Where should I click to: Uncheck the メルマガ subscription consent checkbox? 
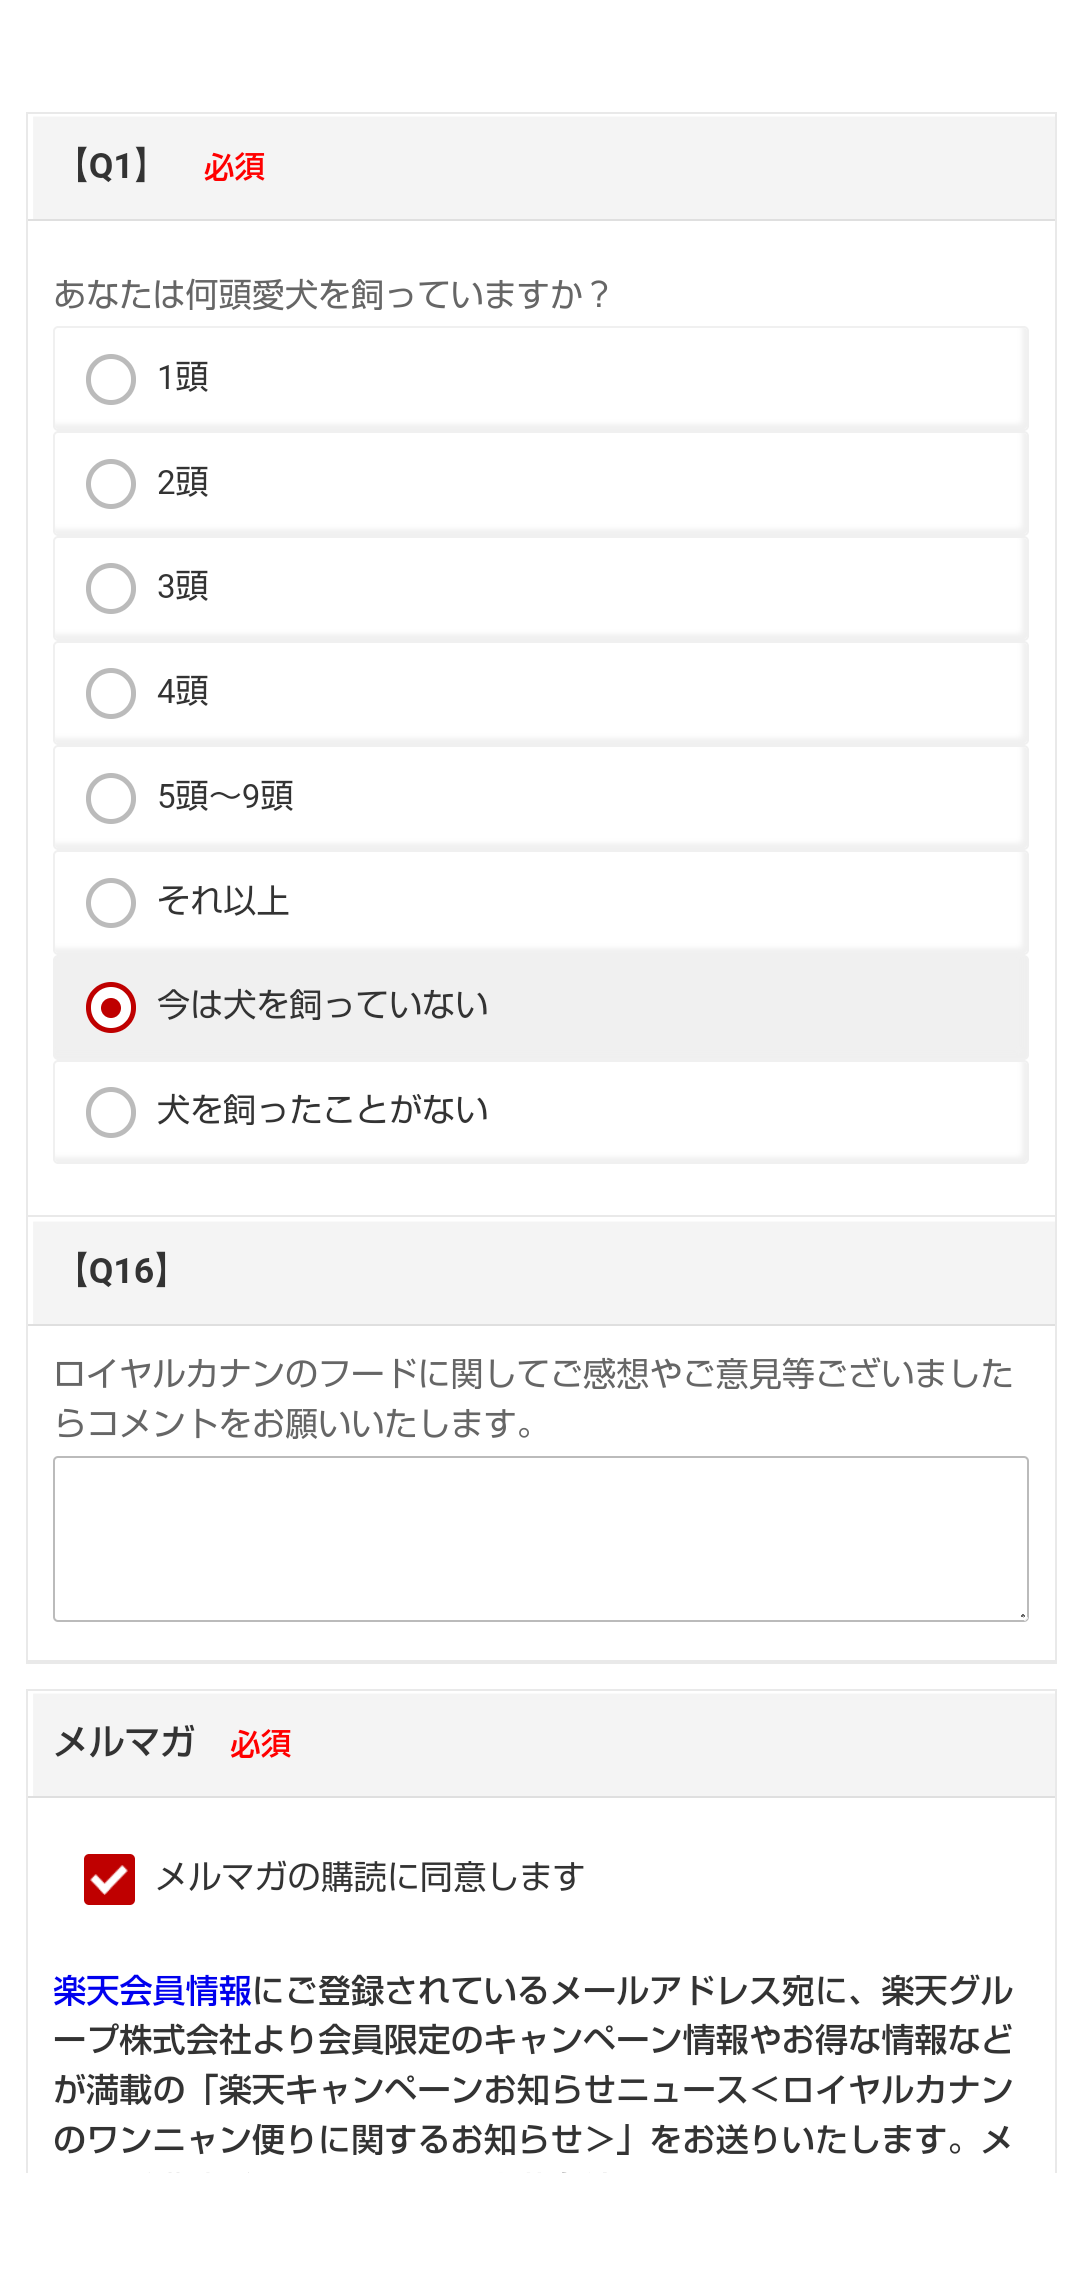[x=110, y=1879]
